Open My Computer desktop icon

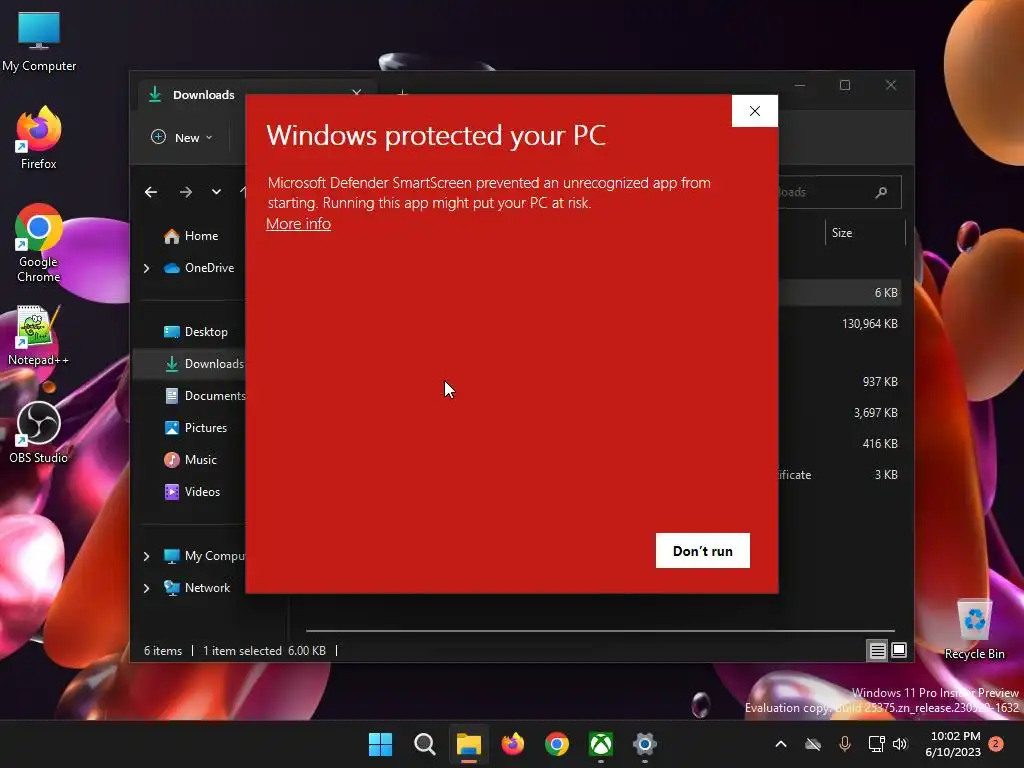(39, 41)
